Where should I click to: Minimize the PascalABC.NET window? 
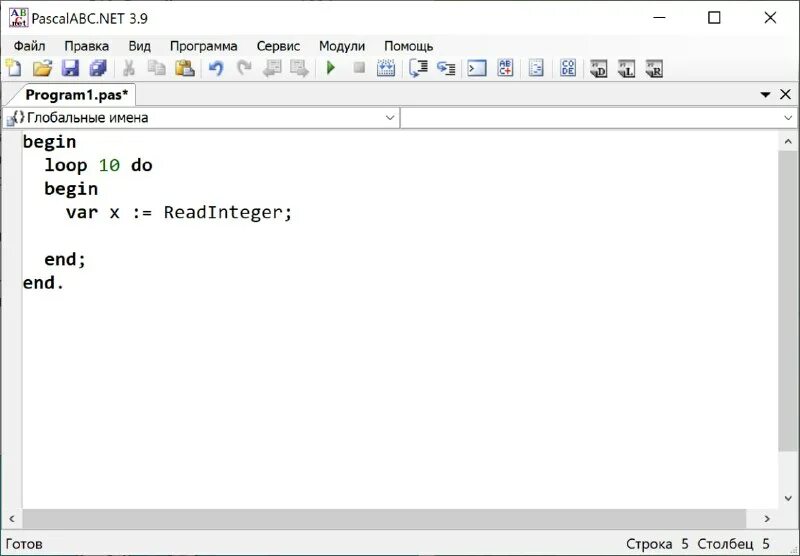tap(659, 18)
